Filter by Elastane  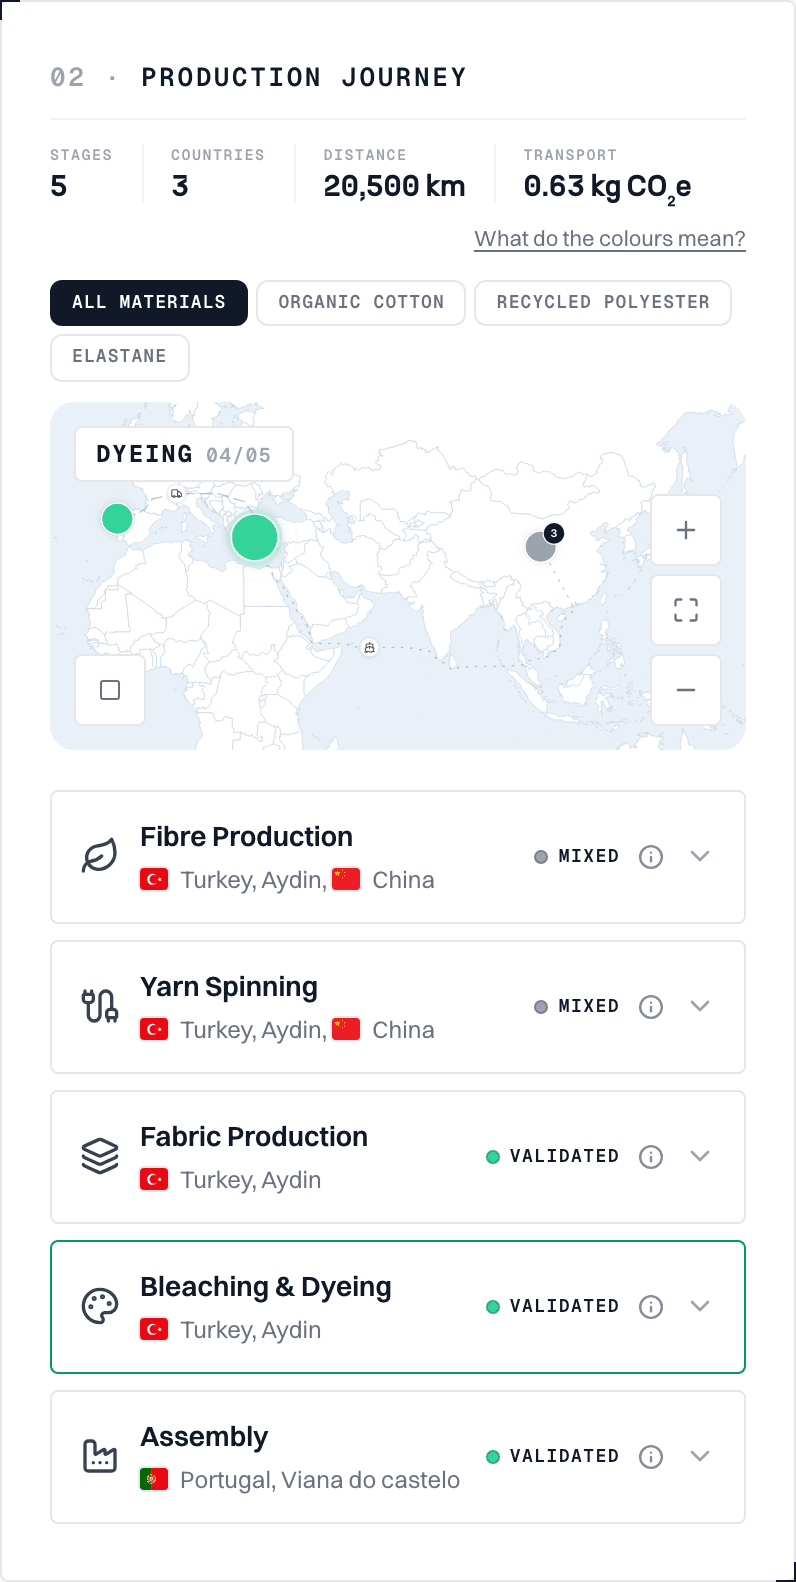click(120, 357)
